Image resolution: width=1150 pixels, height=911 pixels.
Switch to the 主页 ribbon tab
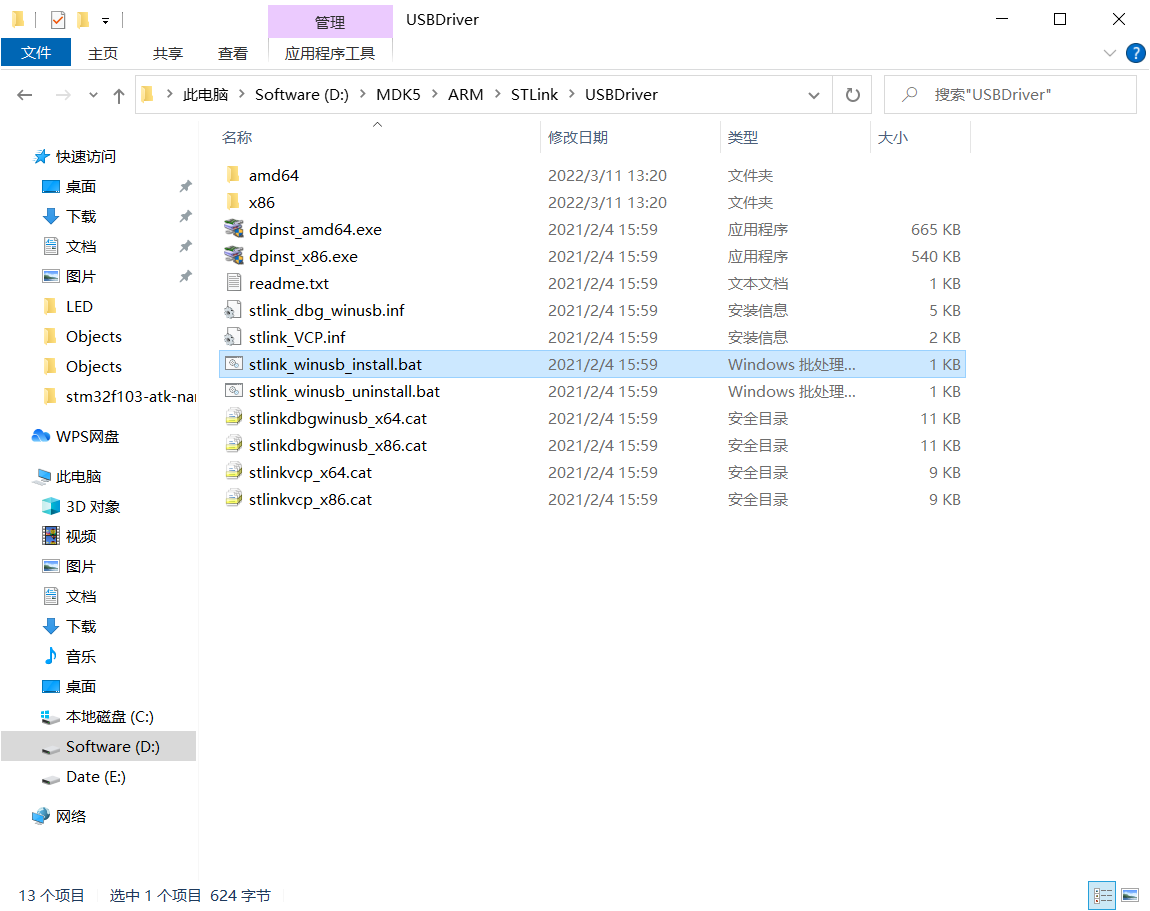[103, 54]
